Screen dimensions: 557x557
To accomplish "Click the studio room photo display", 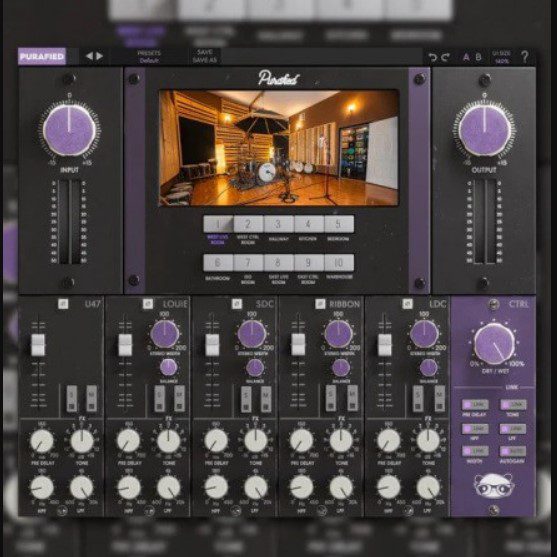I will tap(279, 148).
